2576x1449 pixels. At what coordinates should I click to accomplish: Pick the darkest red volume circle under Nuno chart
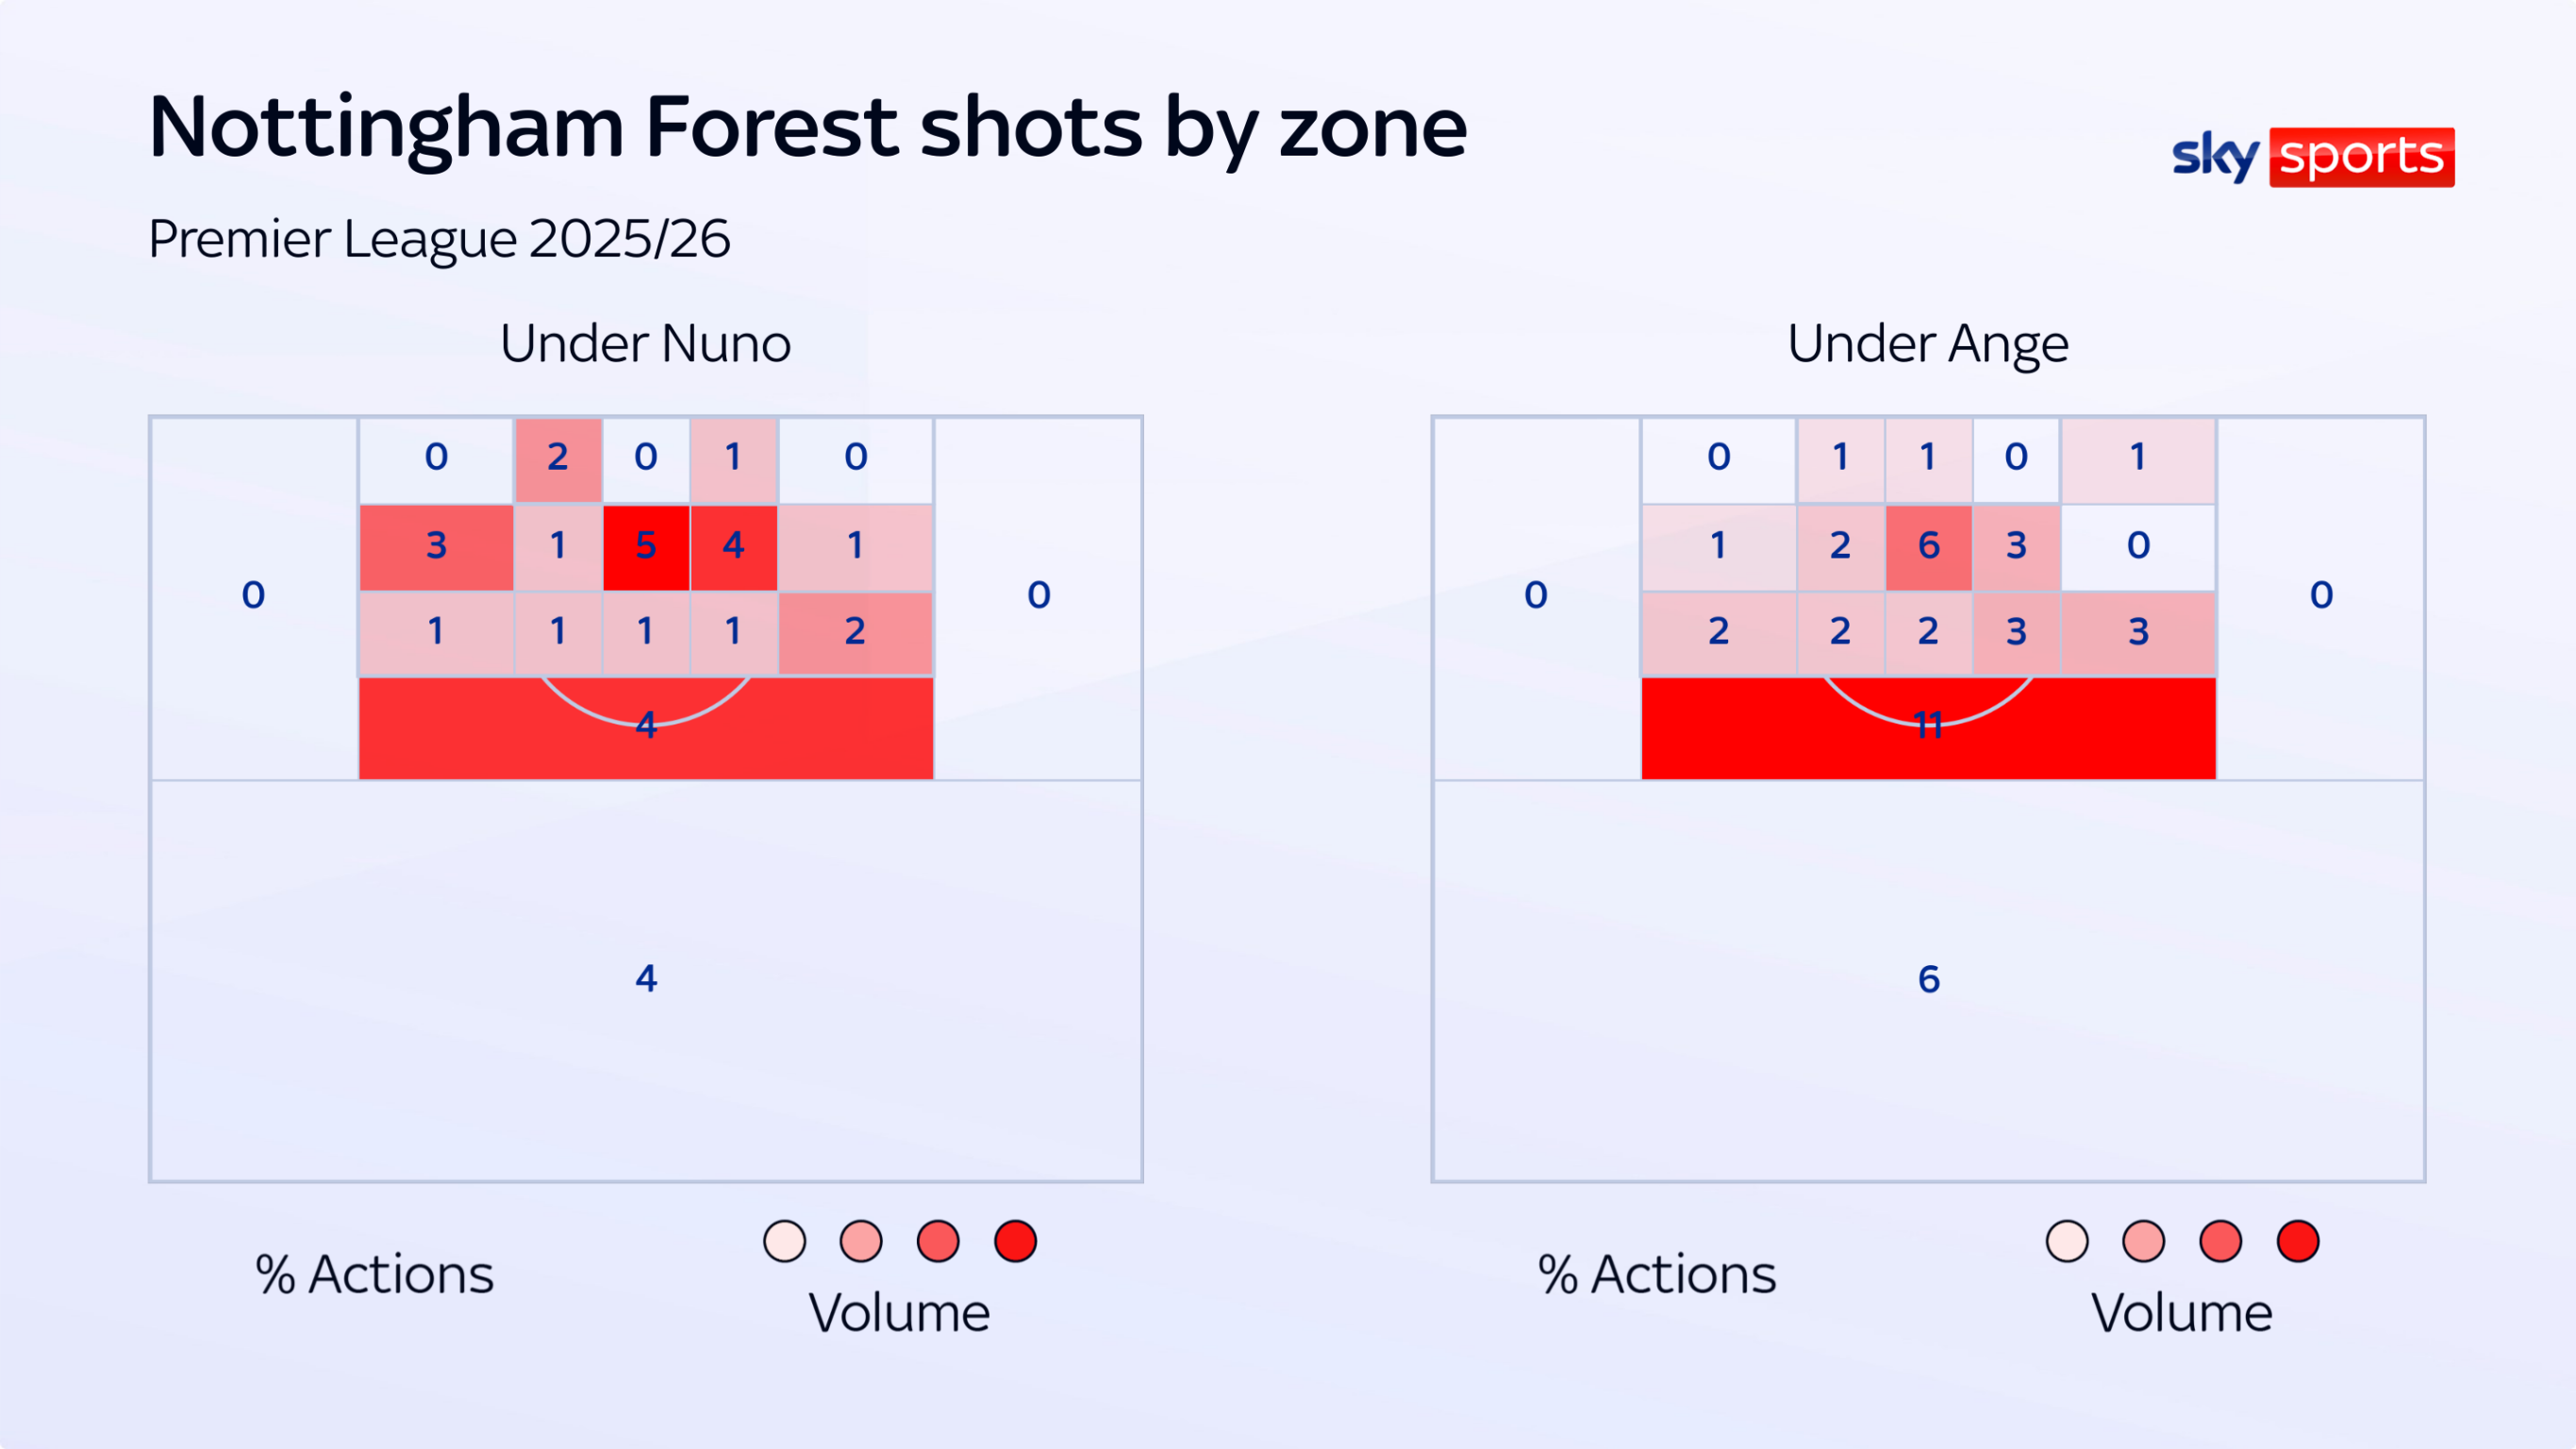1015,1241
